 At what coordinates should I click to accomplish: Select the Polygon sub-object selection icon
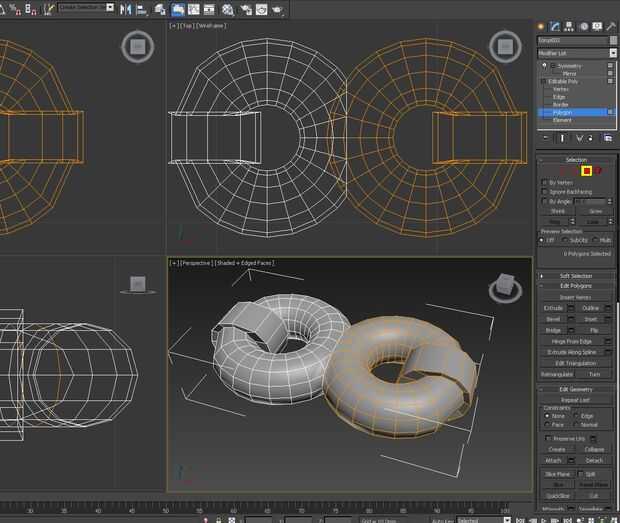(x=587, y=171)
